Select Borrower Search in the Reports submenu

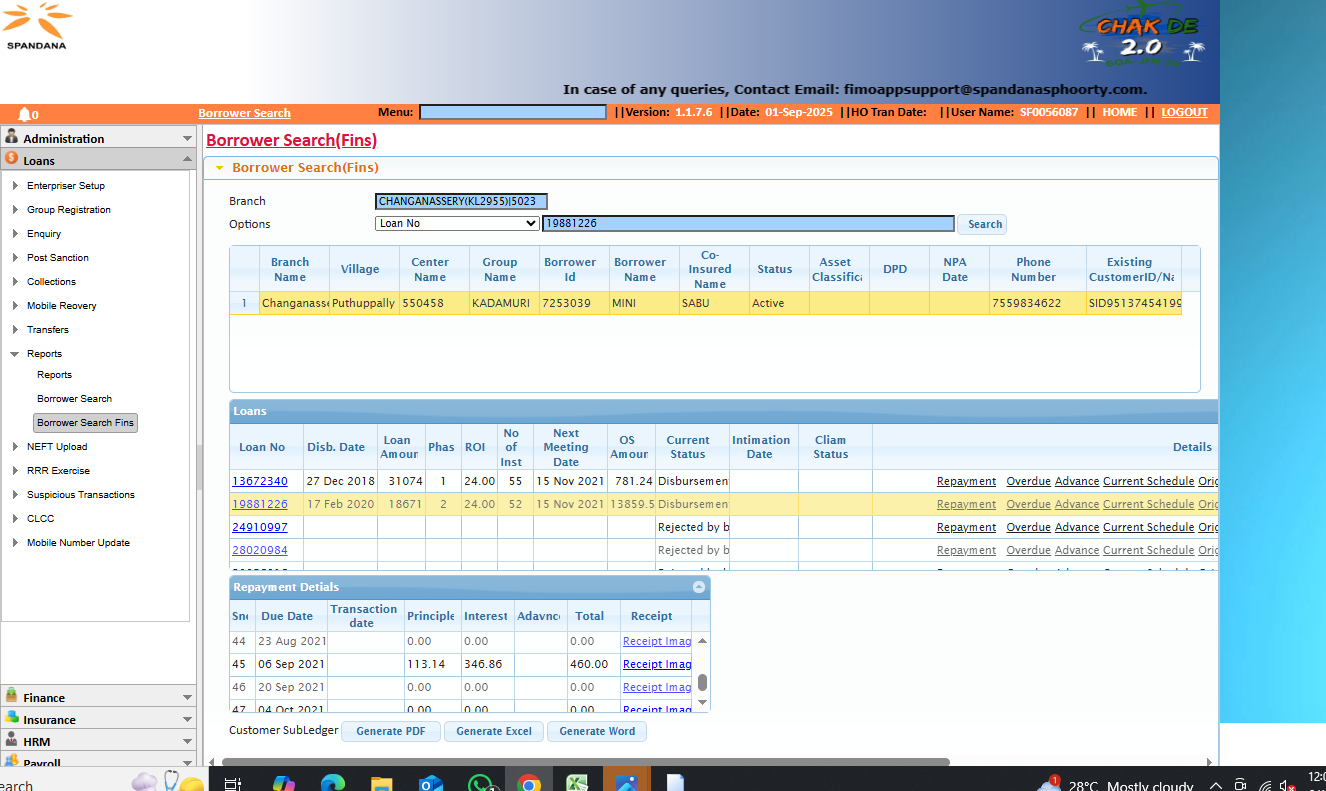[x=74, y=399]
